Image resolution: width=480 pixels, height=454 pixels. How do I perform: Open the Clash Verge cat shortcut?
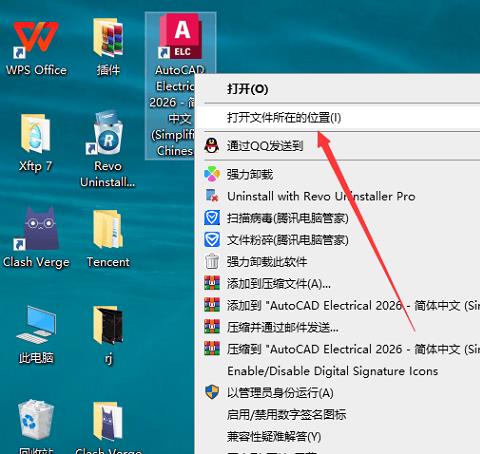coord(37,229)
